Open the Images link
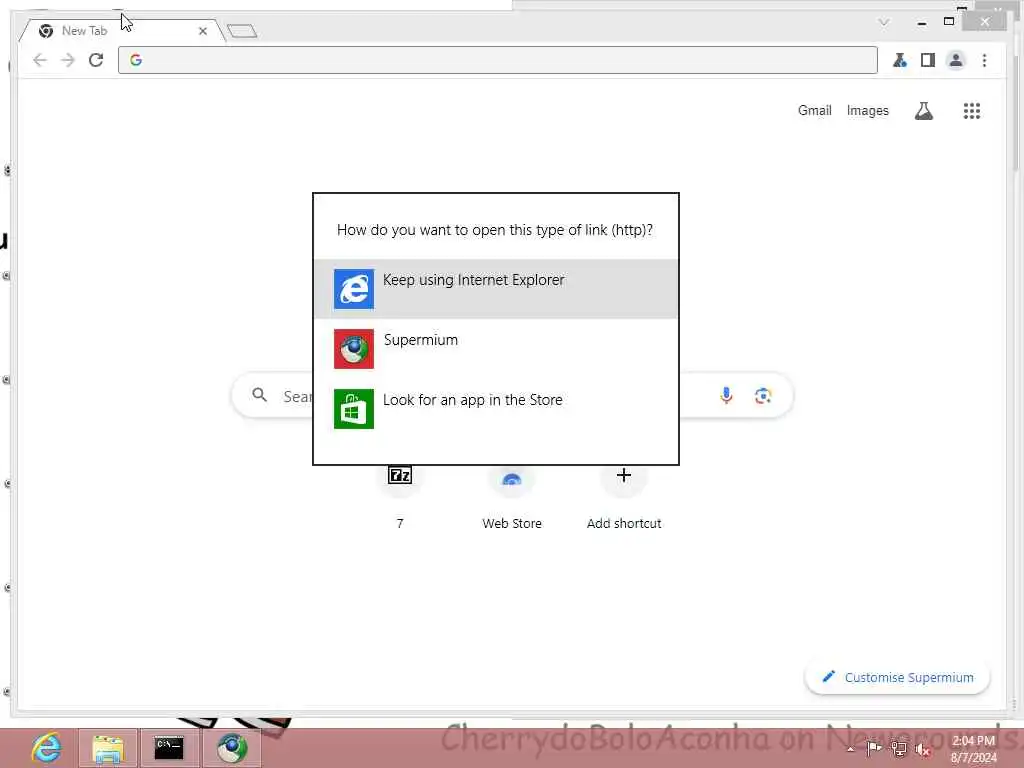The image size is (1024, 768). (867, 110)
